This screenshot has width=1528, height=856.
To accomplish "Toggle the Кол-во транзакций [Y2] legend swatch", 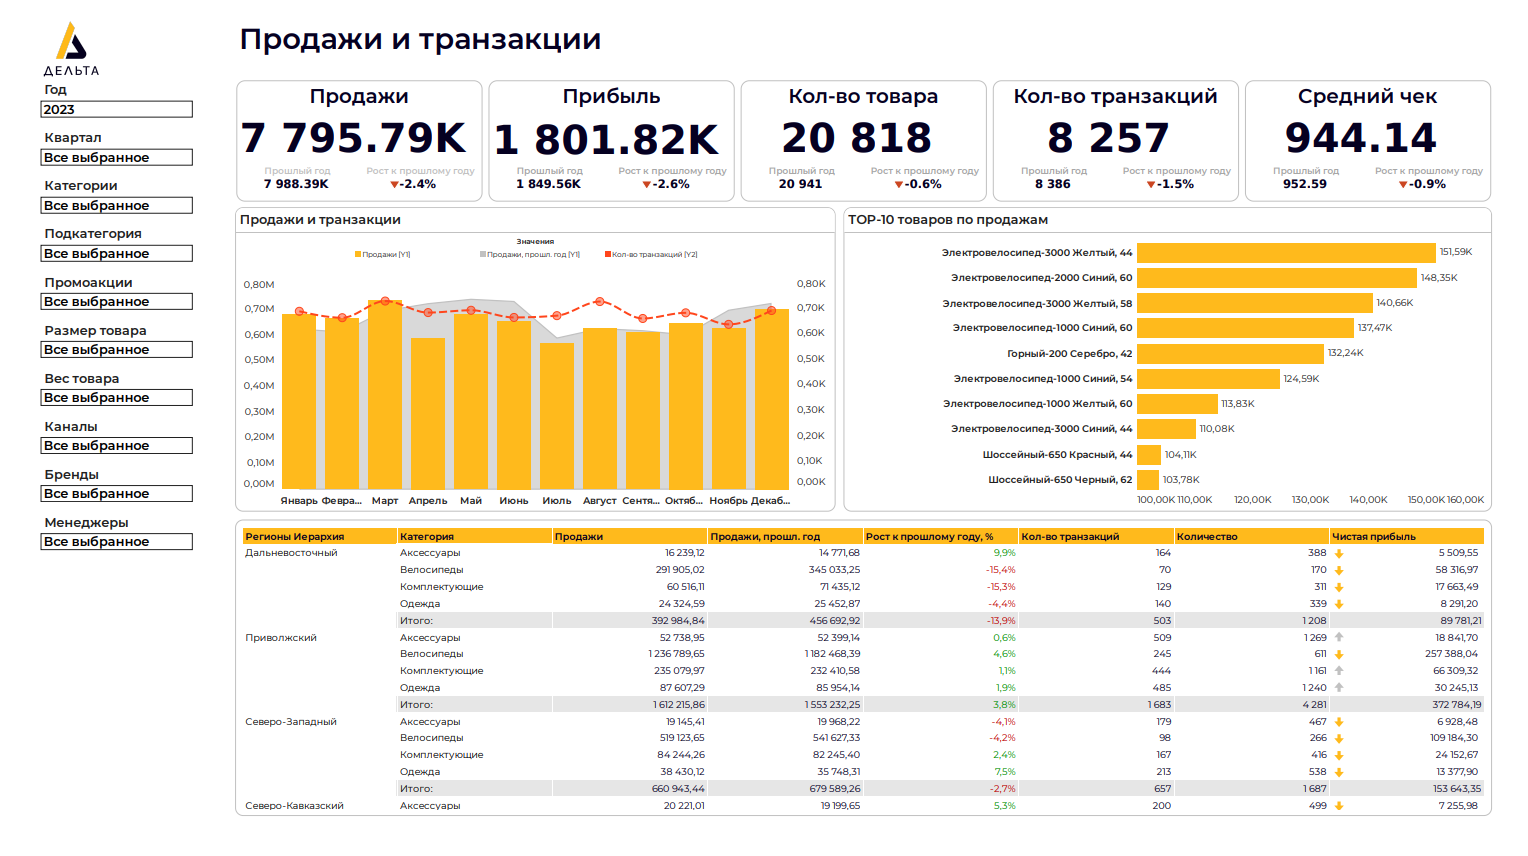I will pos(608,254).
